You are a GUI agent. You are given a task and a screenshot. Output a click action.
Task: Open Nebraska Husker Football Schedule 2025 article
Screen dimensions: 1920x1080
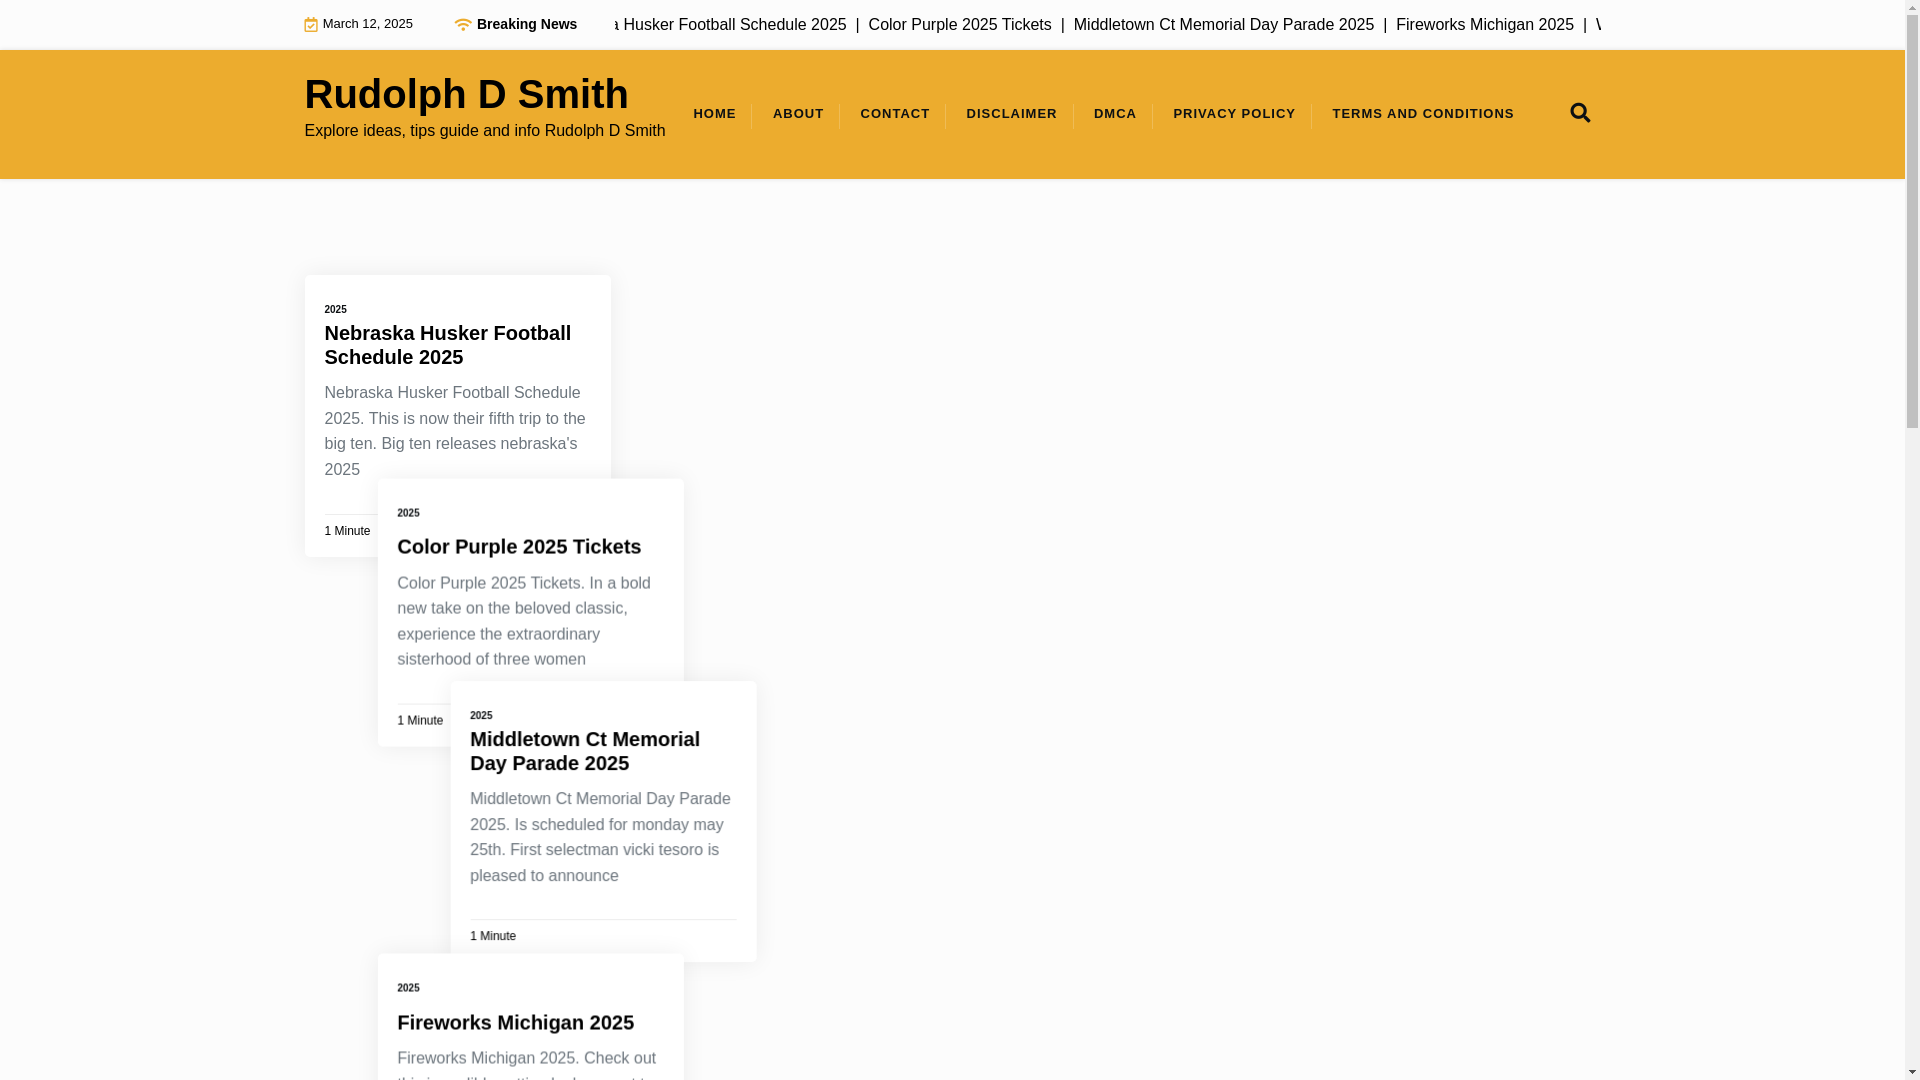coord(447,345)
